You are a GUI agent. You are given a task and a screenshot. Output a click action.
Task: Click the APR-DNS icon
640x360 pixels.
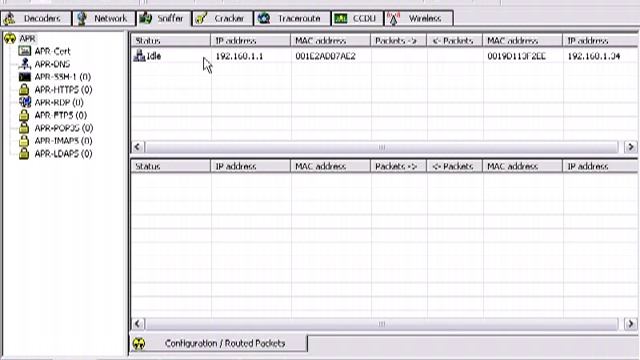tap(24, 64)
